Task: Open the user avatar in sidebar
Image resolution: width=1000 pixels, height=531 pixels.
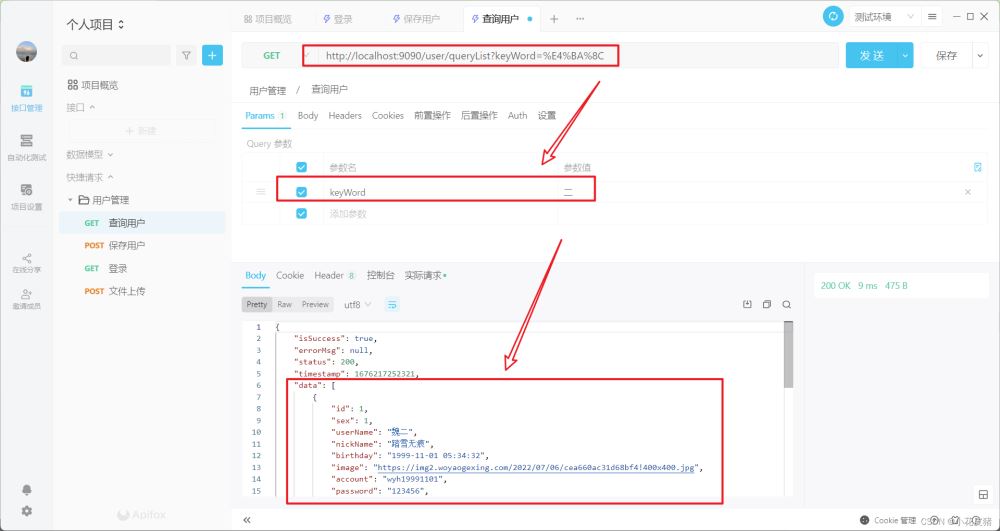Action: click(26, 51)
